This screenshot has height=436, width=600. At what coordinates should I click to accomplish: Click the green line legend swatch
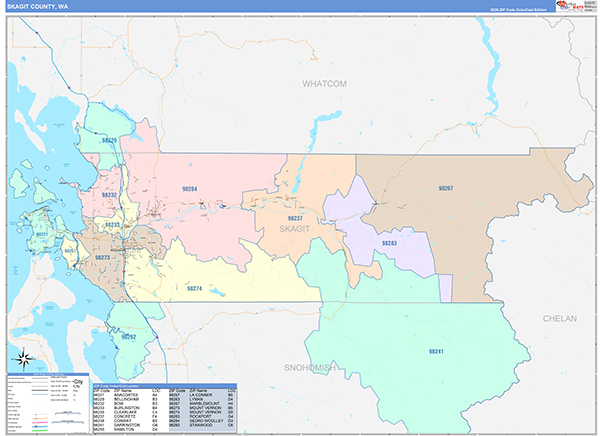pyautogui.click(x=42, y=431)
